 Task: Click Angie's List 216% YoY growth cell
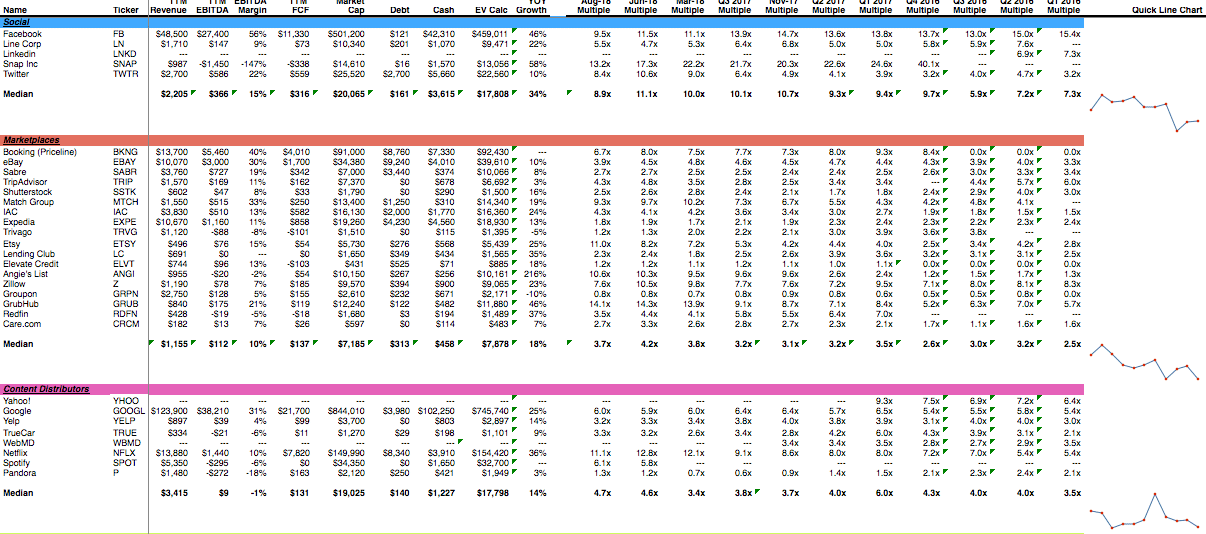pyautogui.click(x=536, y=273)
